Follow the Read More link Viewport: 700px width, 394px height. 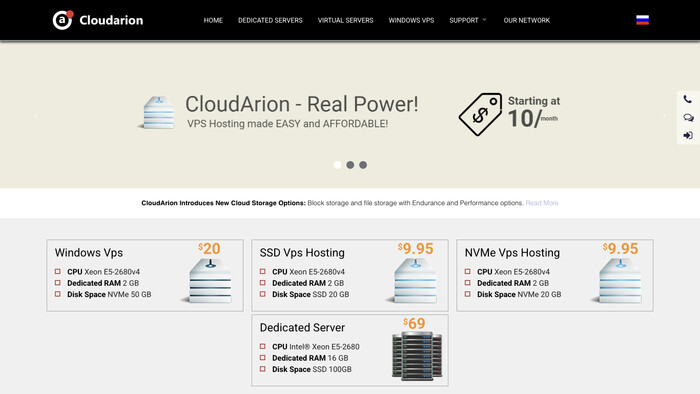pyautogui.click(x=542, y=203)
